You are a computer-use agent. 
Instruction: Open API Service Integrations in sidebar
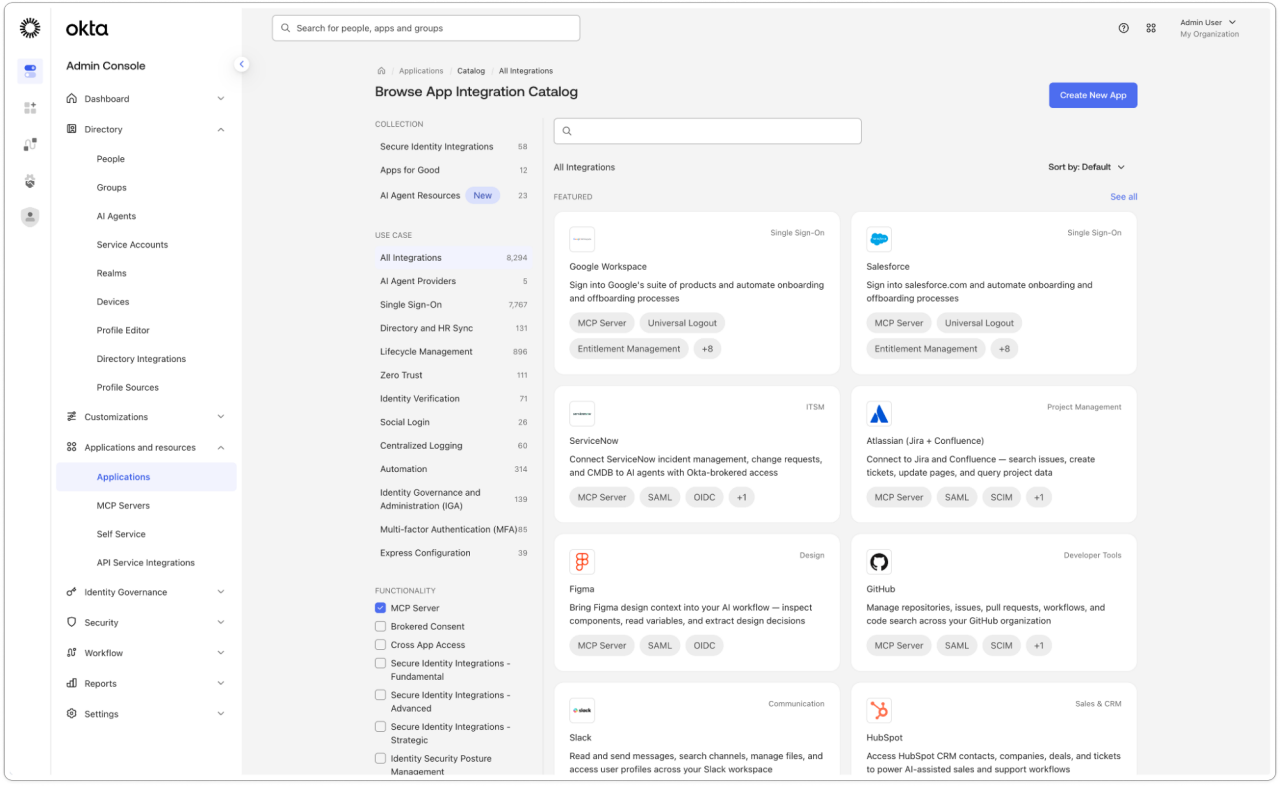point(146,563)
